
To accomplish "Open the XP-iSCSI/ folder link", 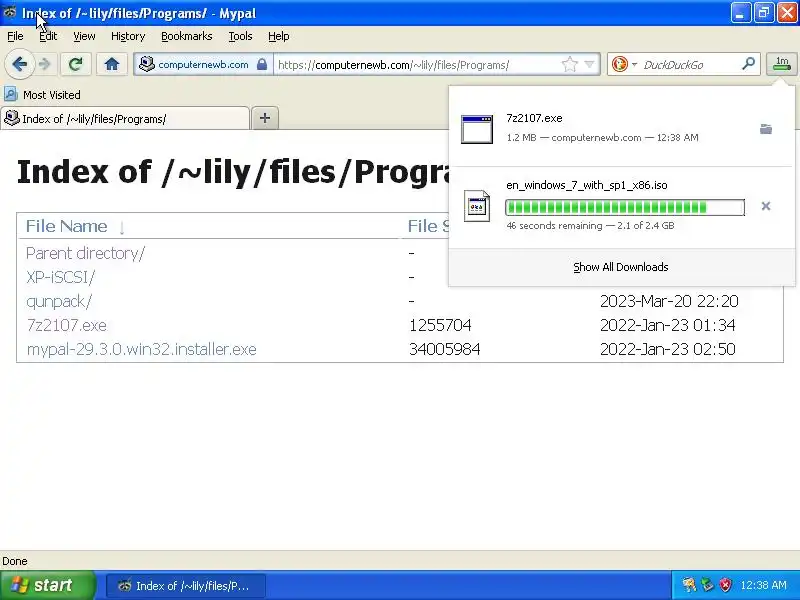I will [60, 277].
